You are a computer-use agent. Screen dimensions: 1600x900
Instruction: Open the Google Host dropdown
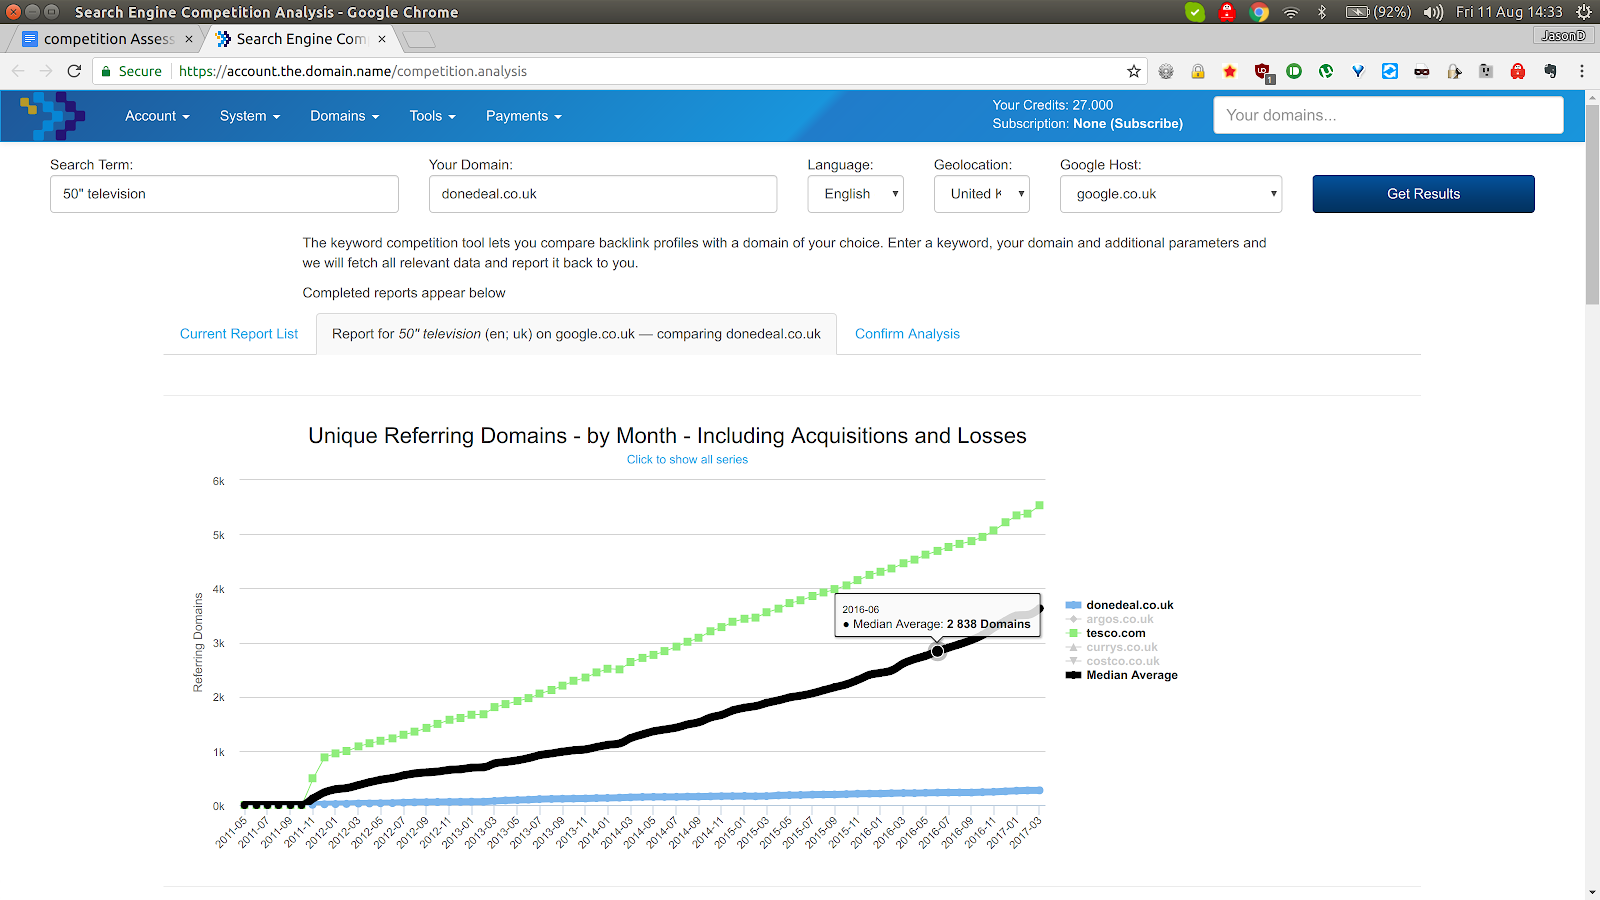[x=1171, y=194]
